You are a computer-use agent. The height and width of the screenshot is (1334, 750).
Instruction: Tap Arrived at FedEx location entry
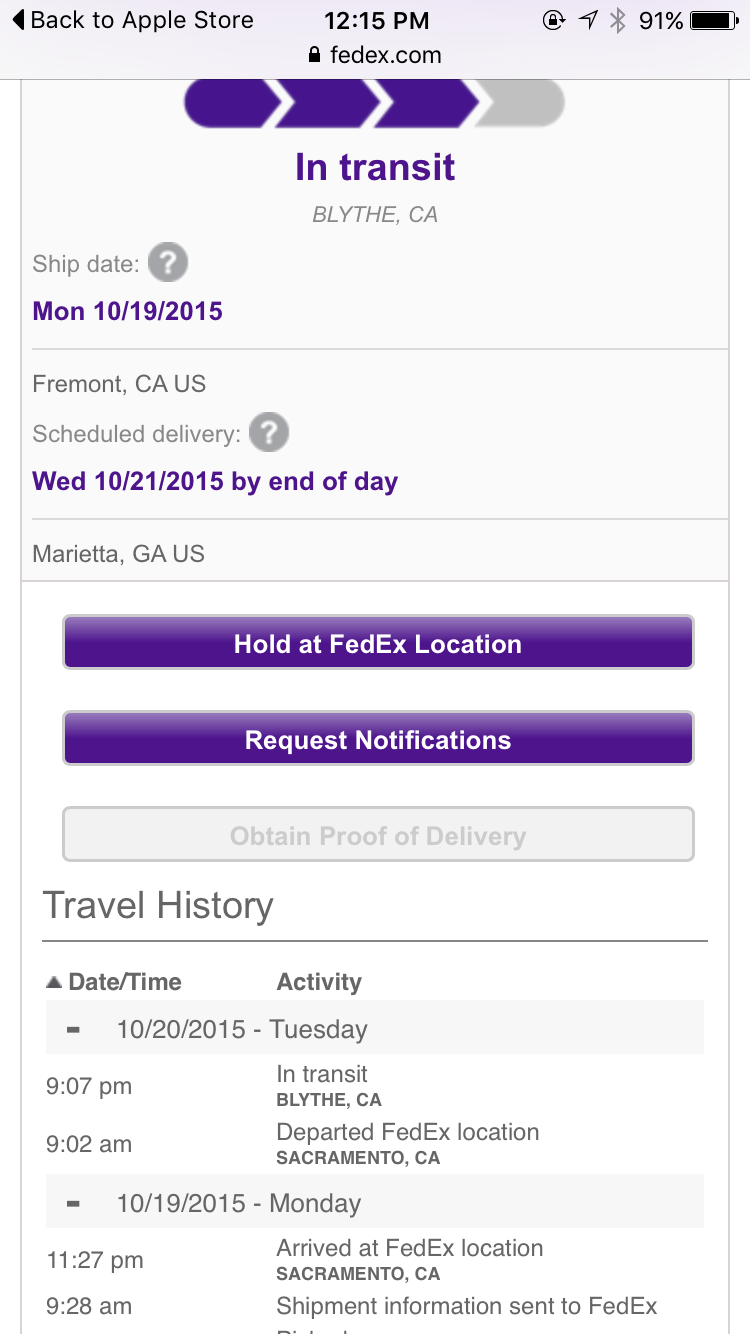(x=409, y=1259)
